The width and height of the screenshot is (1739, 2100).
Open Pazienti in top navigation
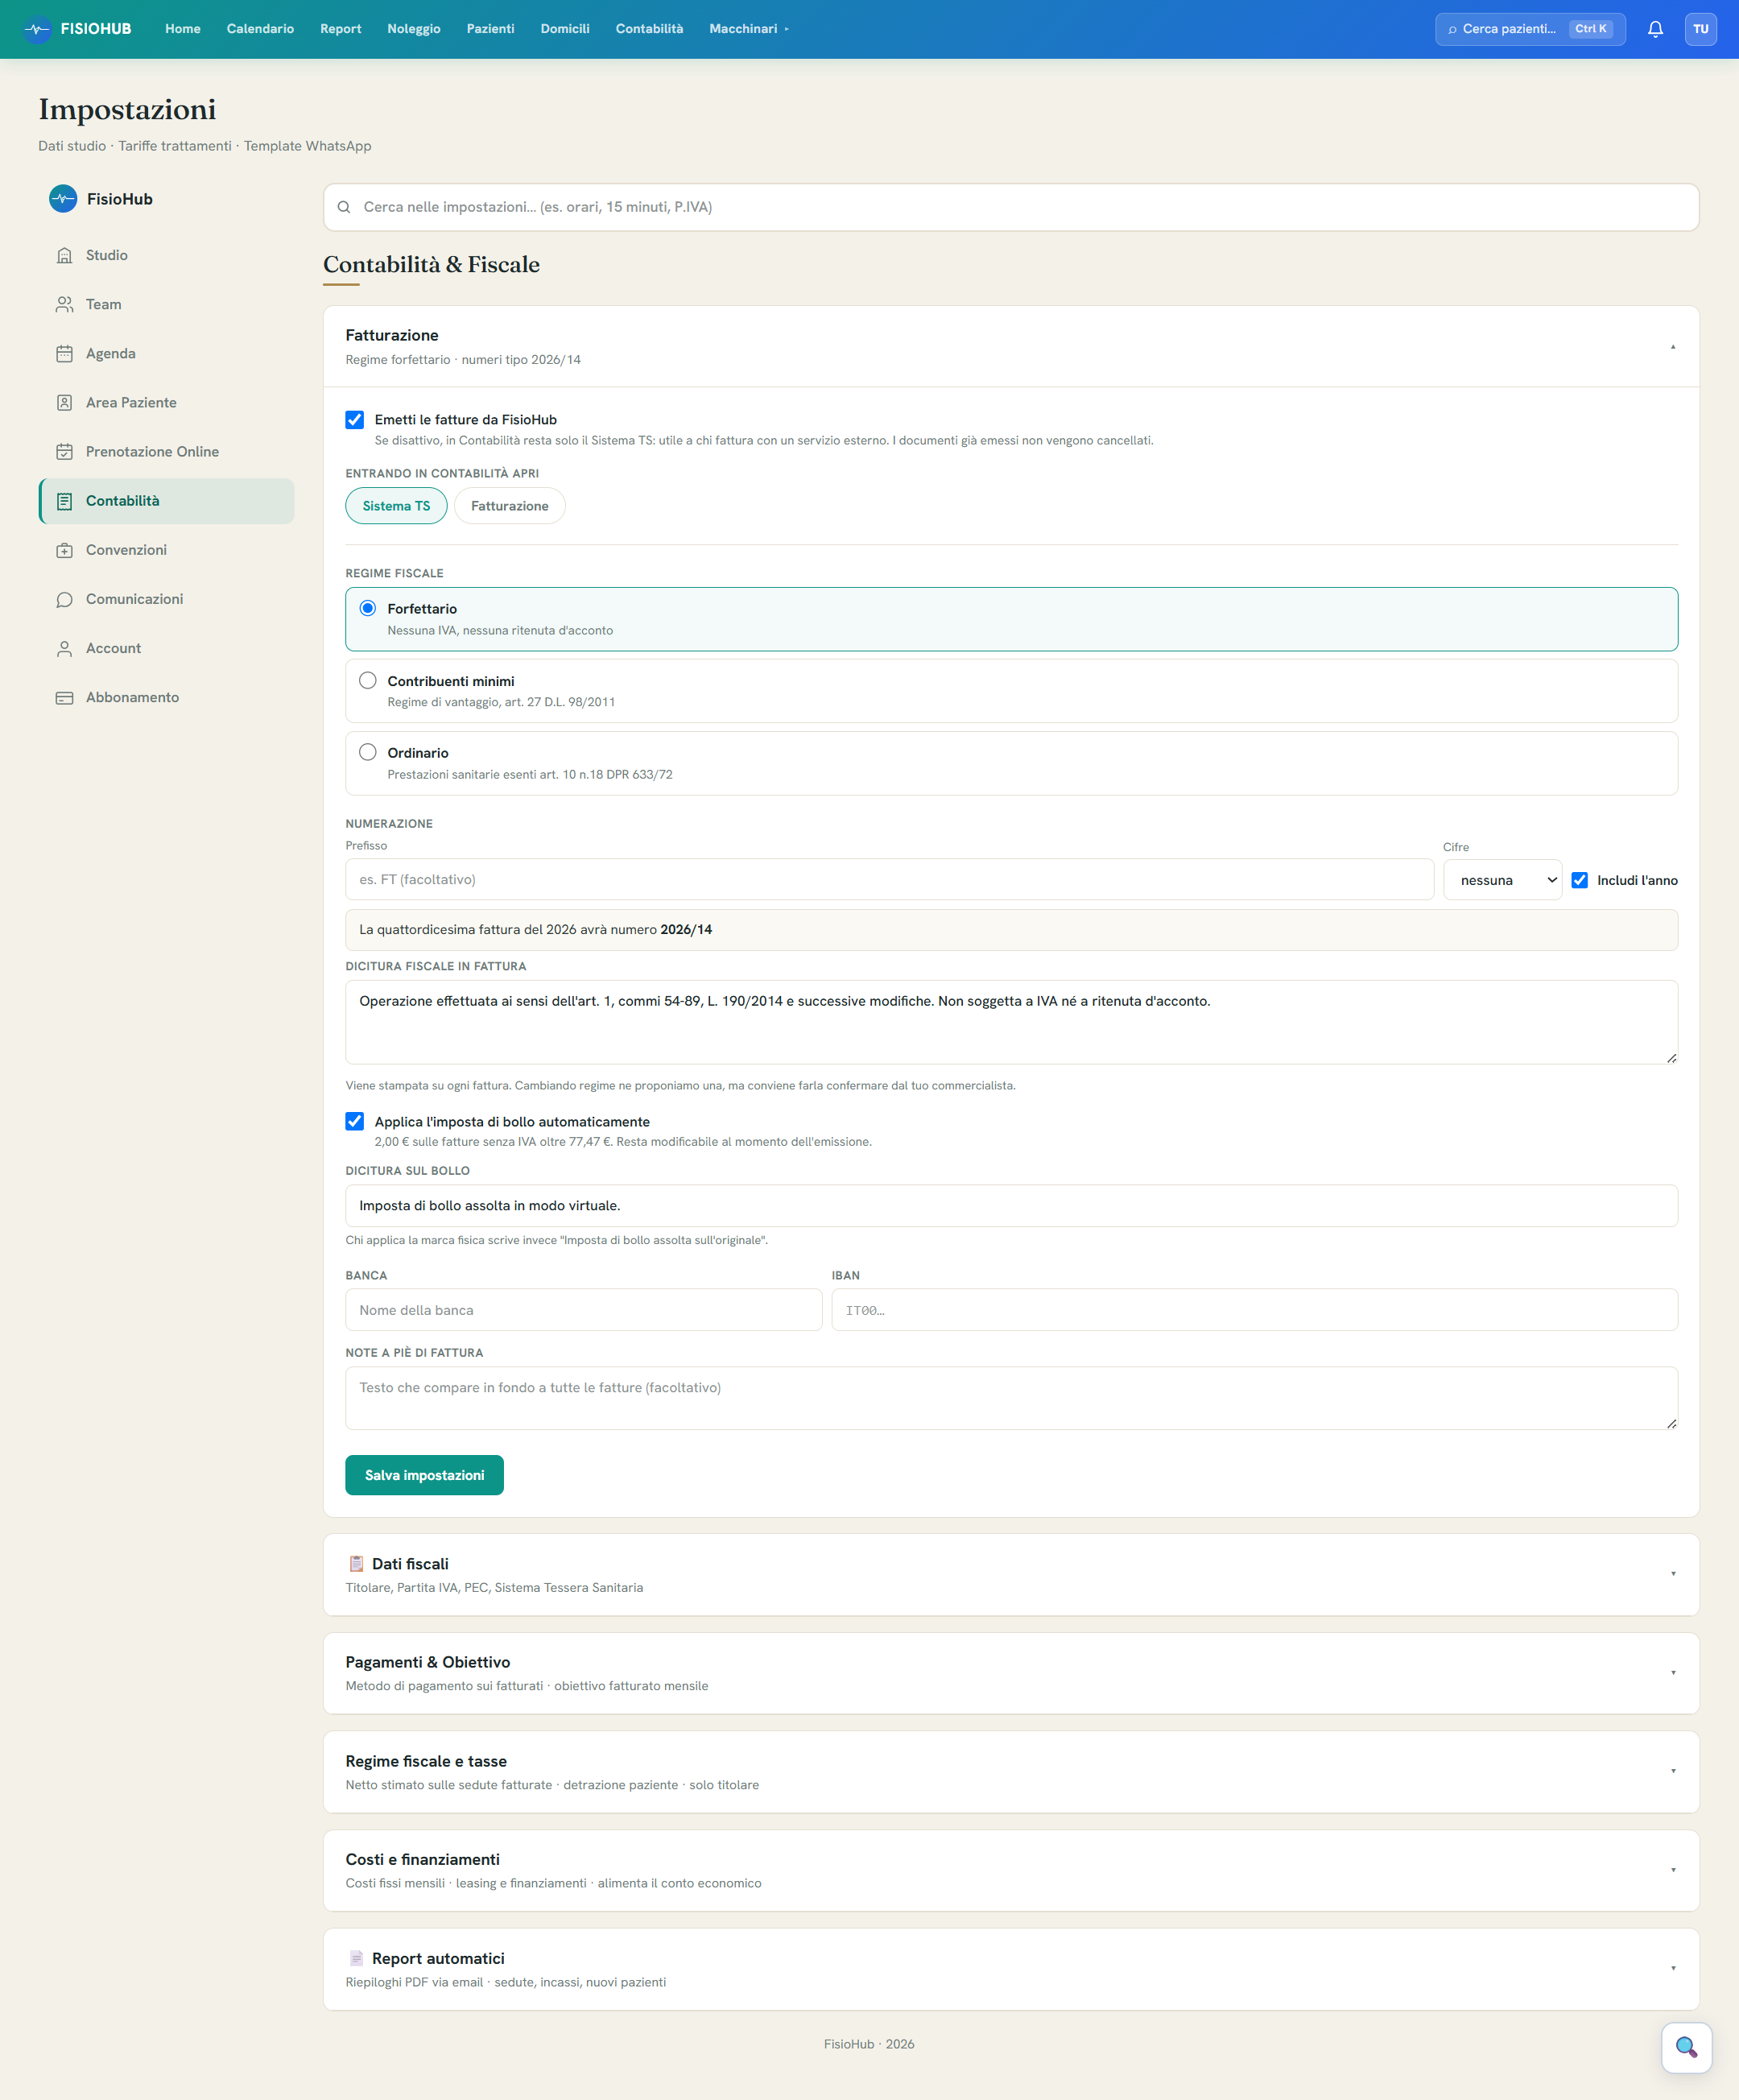490,29
